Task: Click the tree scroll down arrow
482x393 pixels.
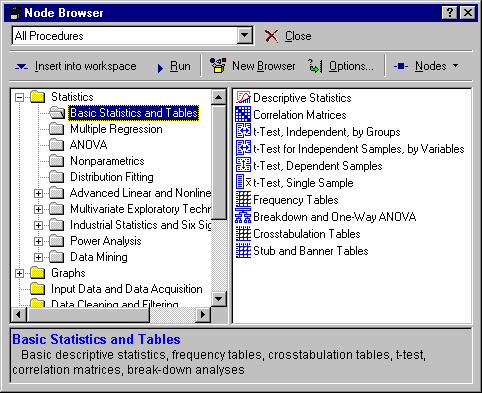Action: point(219,299)
